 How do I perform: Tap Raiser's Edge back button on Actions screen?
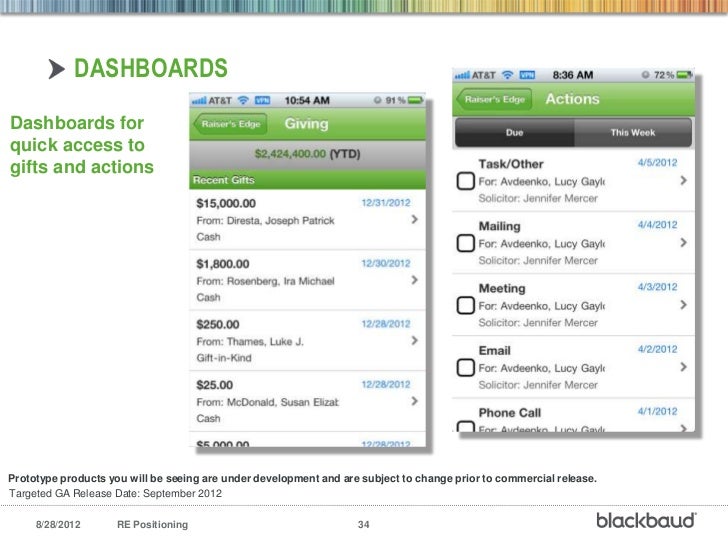(x=494, y=99)
